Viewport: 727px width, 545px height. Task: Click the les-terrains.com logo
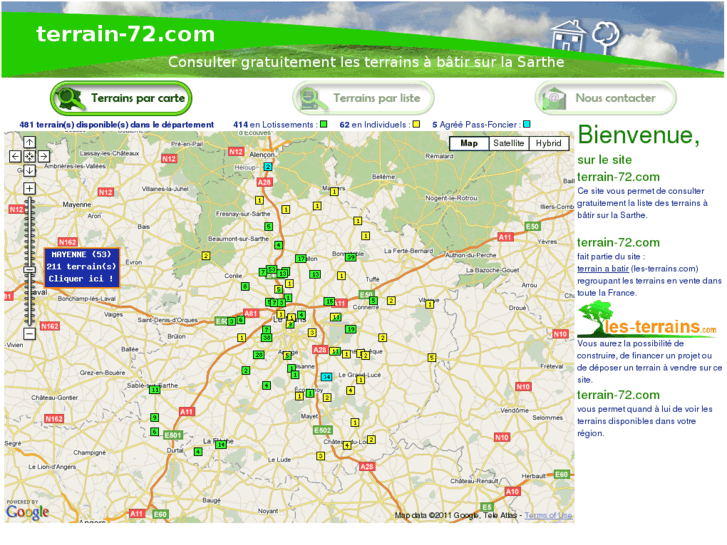(647, 320)
